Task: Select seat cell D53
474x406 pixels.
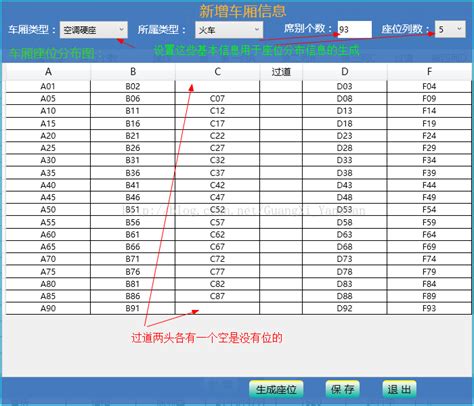Action: (x=345, y=210)
